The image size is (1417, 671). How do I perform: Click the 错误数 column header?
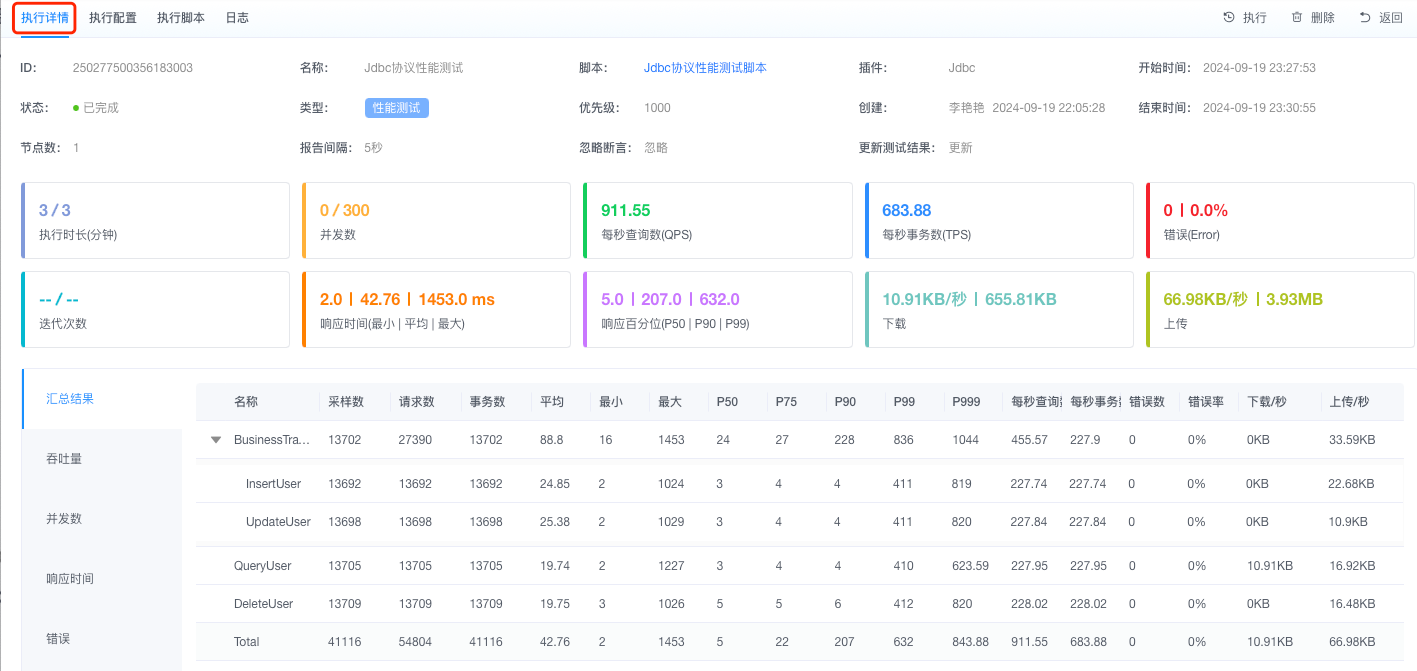pyautogui.click(x=1147, y=401)
